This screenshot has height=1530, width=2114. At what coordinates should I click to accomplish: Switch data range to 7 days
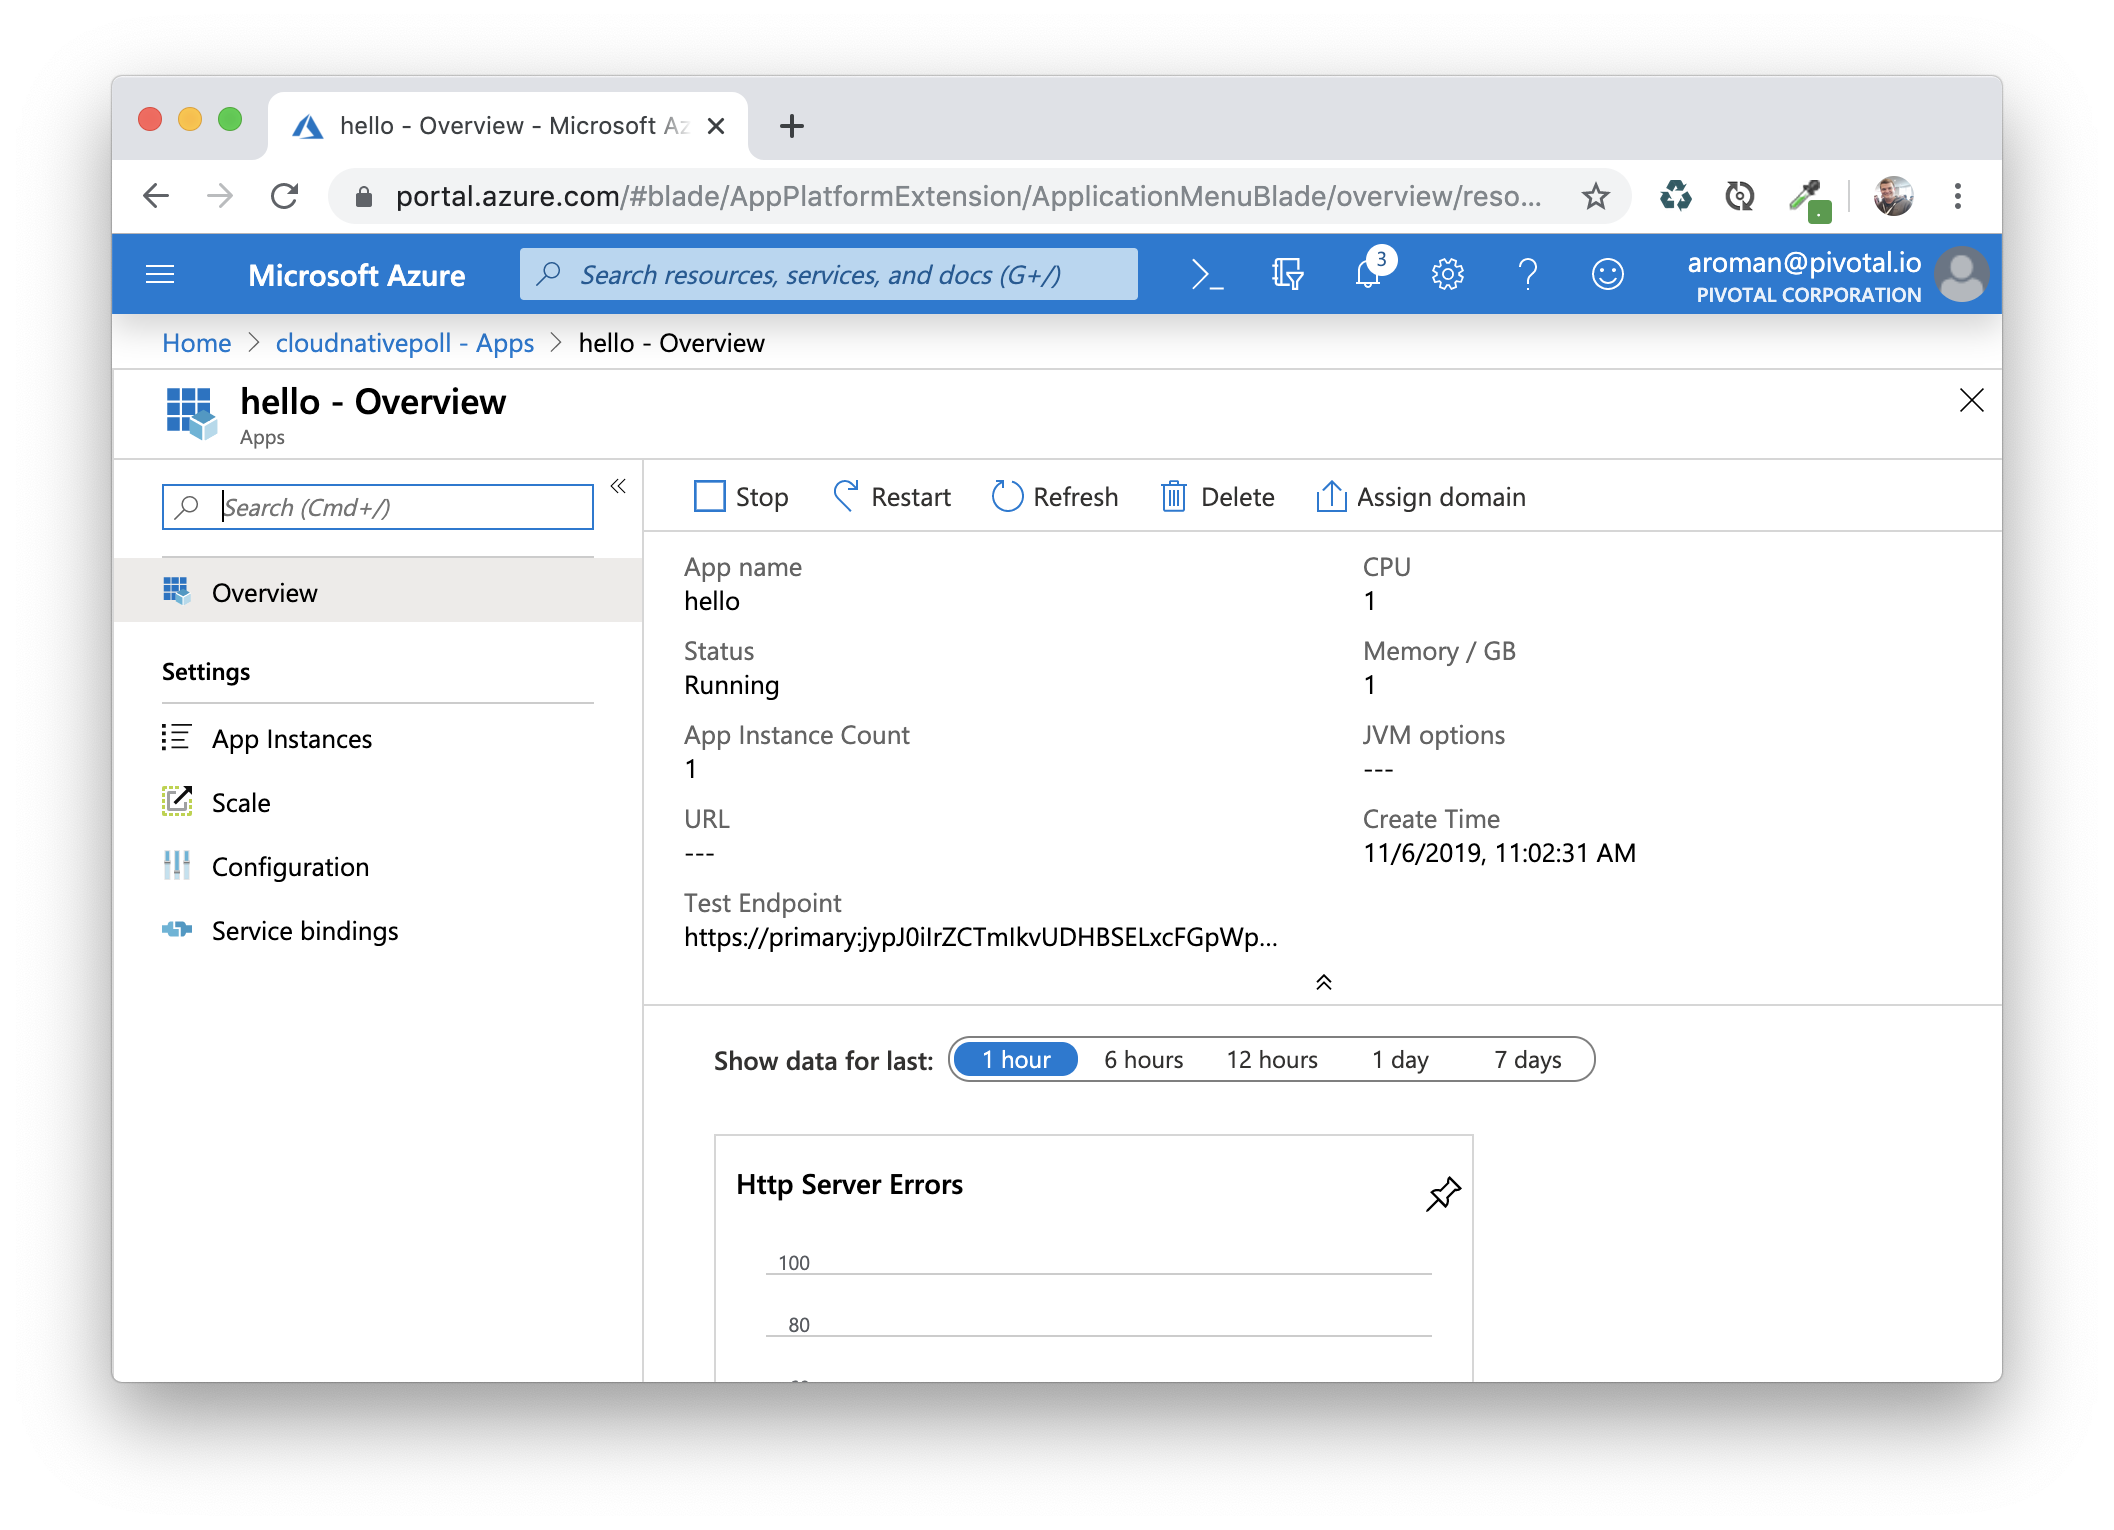coord(1527,1060)
